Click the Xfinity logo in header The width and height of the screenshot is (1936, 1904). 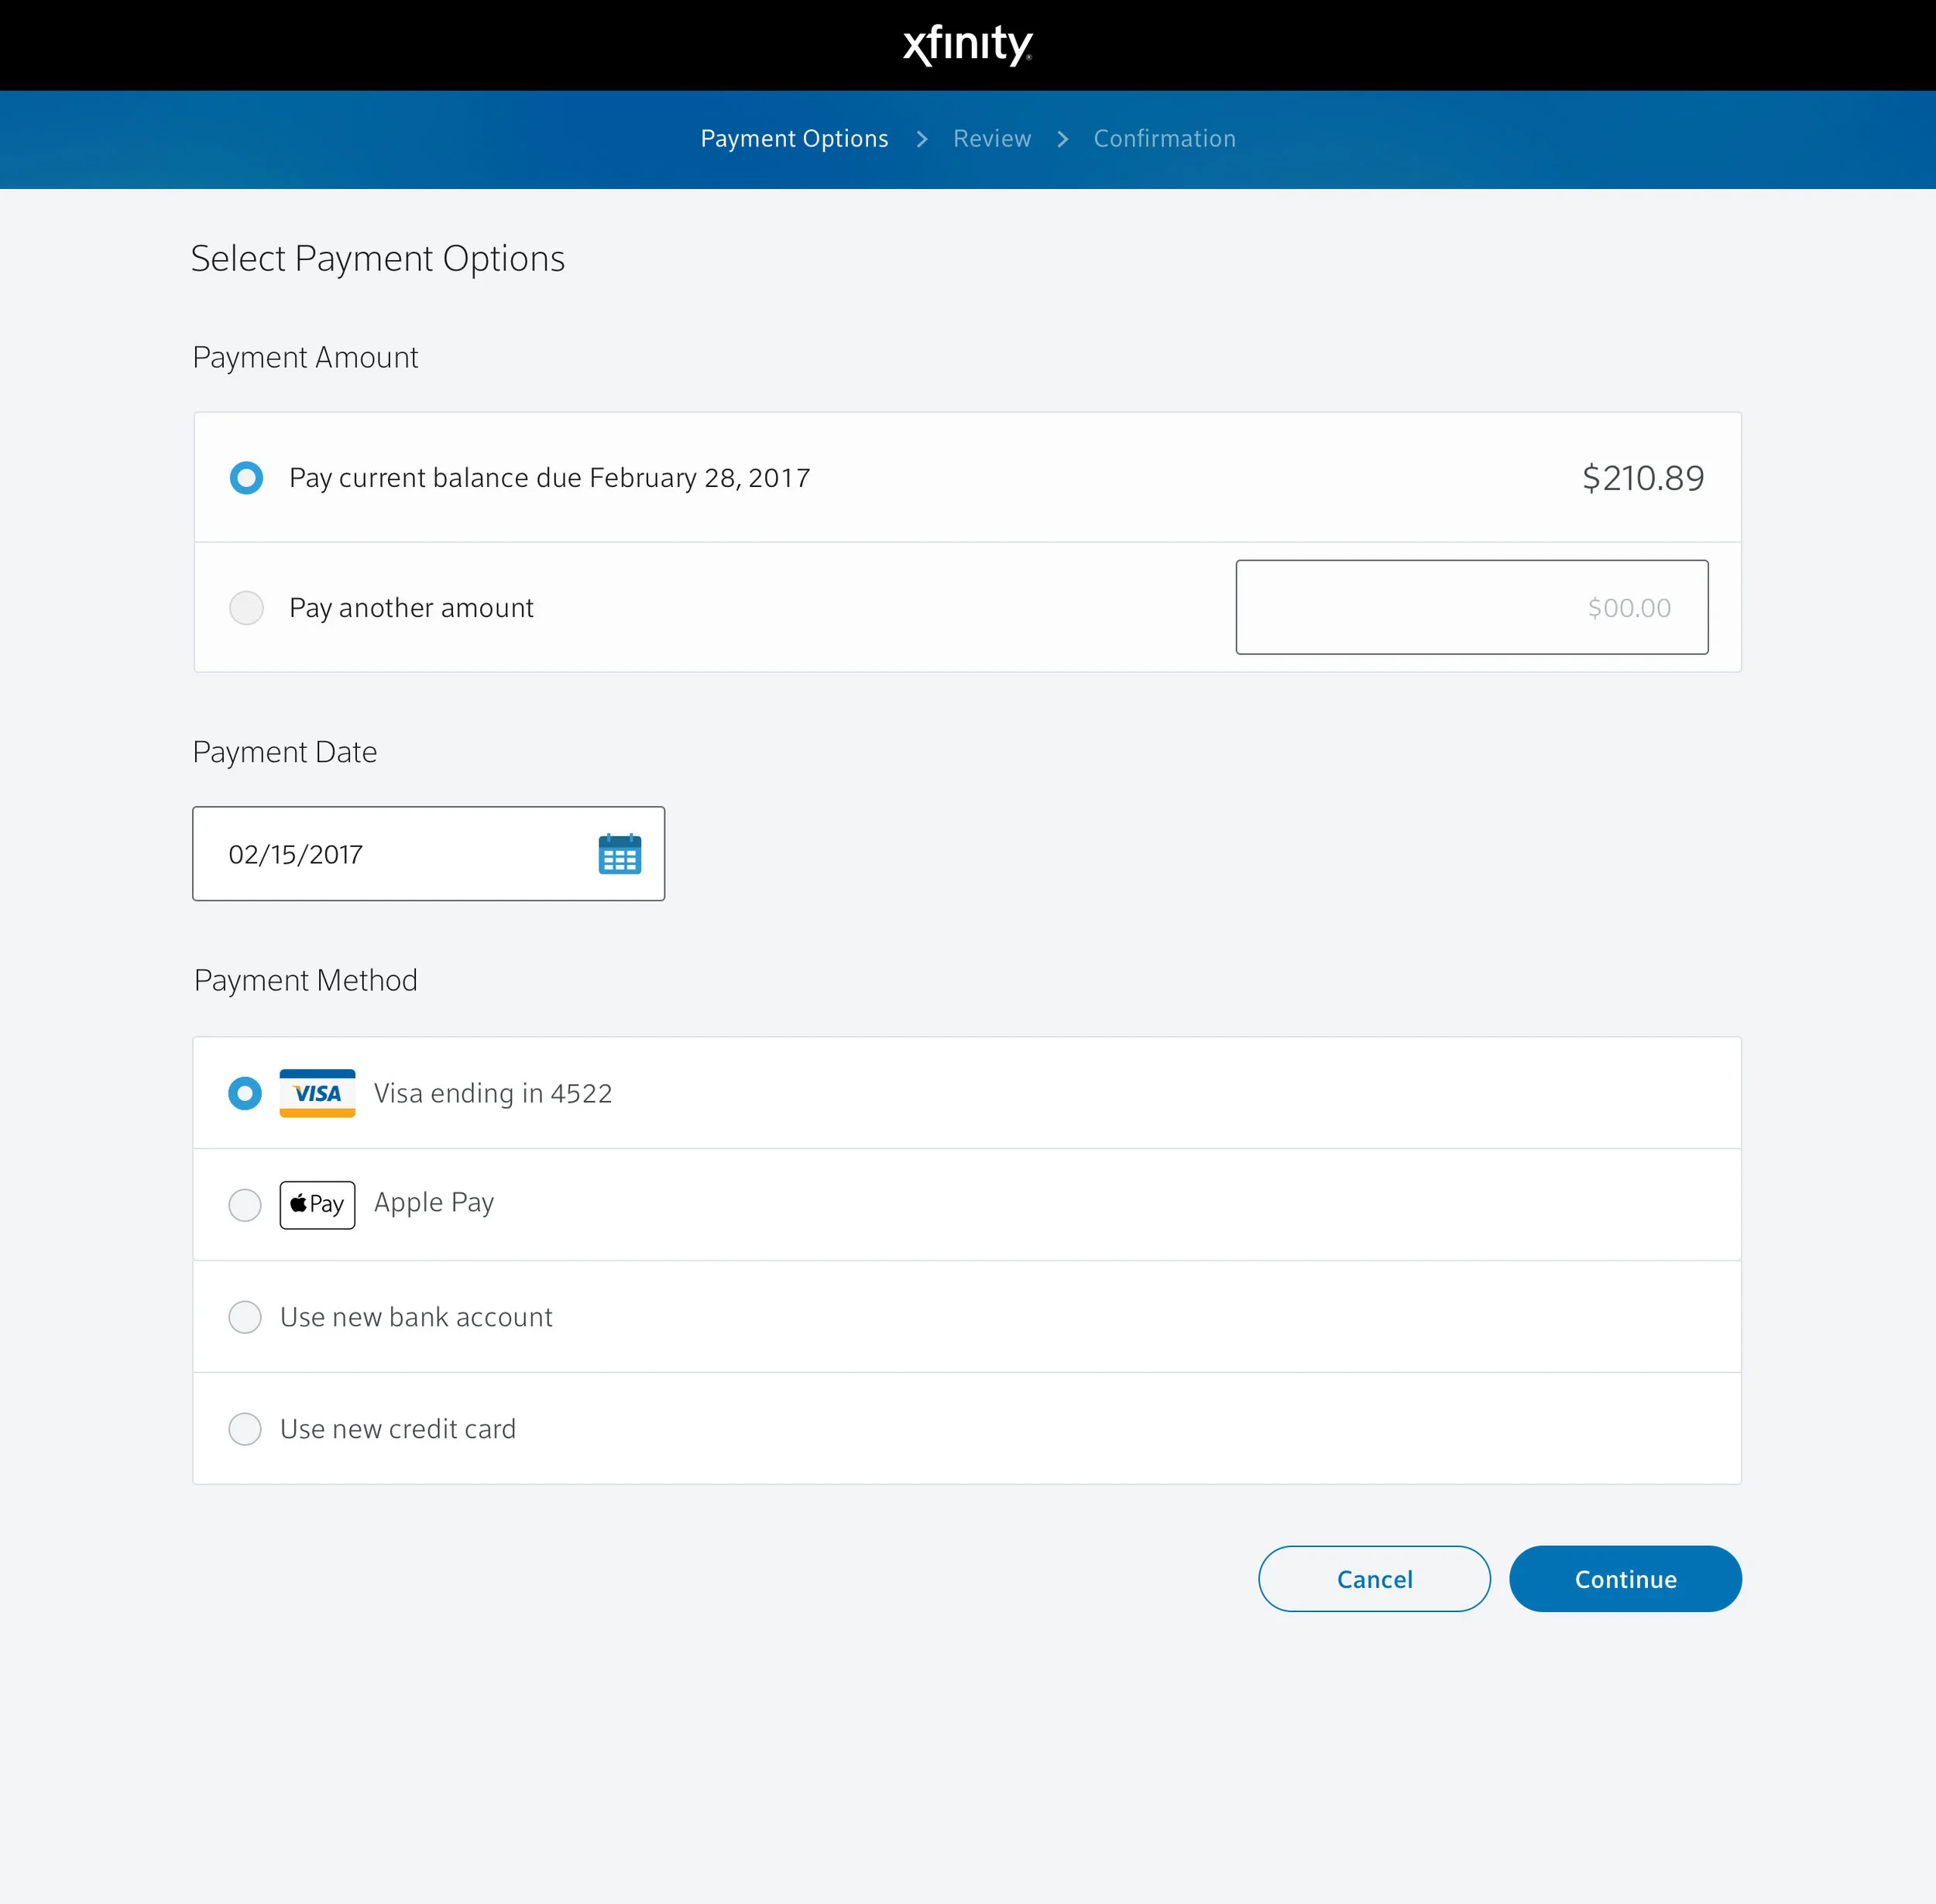tap(967, 45)
